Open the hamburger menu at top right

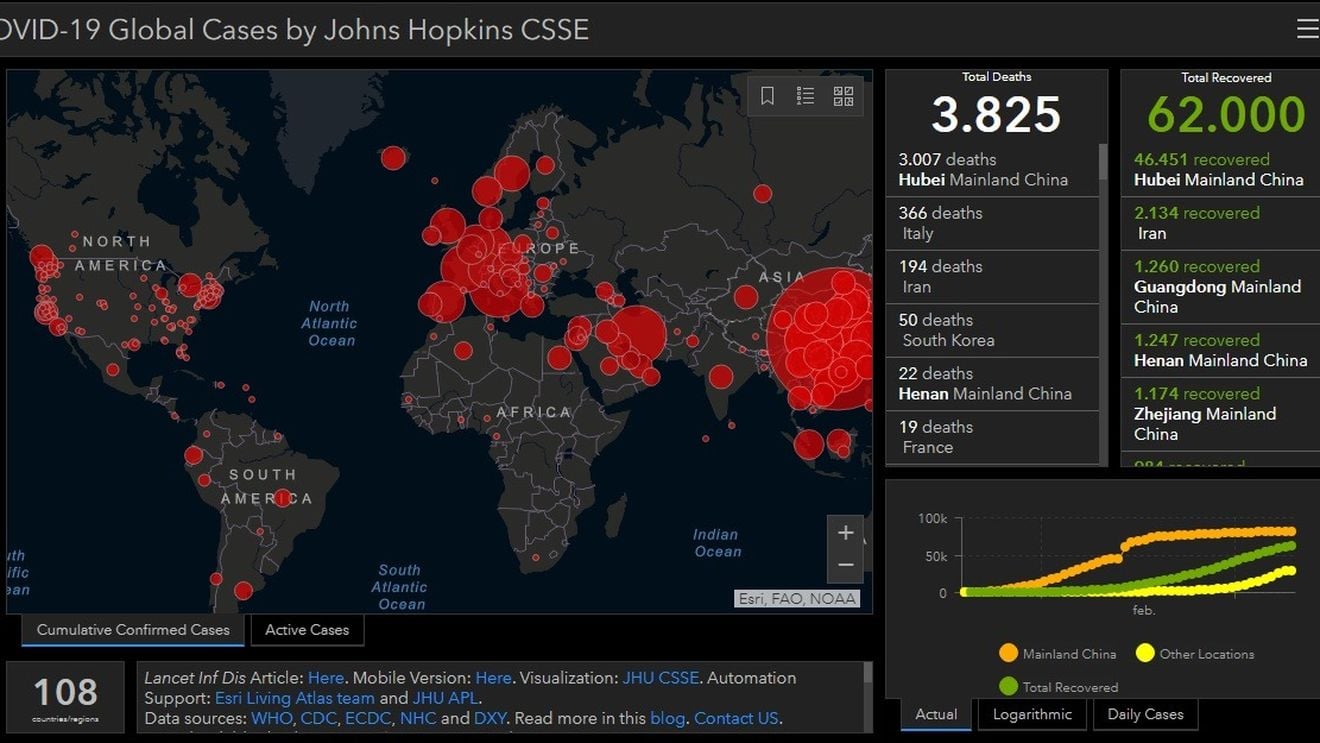click(1307, 29)
